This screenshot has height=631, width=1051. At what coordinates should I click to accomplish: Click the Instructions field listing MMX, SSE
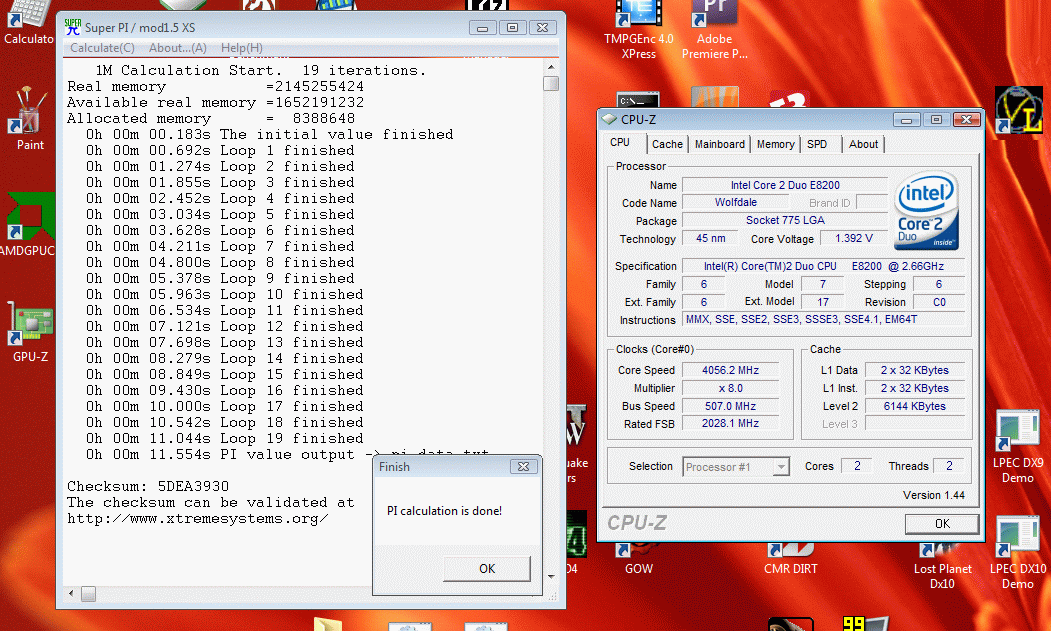click(823, 320)
